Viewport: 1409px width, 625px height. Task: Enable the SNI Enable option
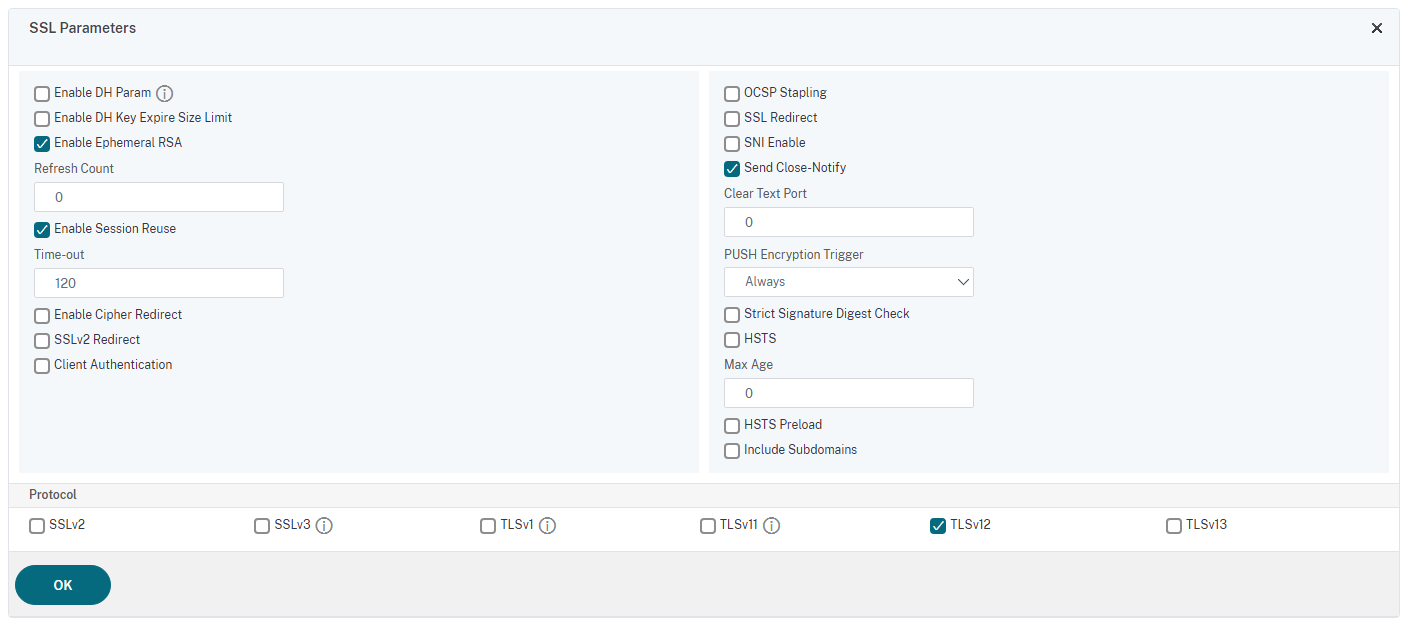coord(732,144)
